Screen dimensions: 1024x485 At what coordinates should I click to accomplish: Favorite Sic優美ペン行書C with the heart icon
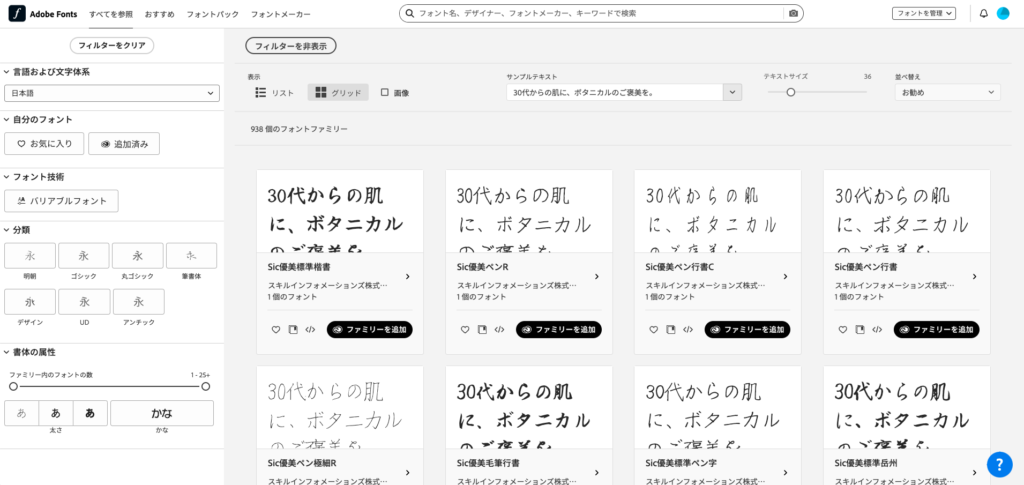tap(654, 330)
